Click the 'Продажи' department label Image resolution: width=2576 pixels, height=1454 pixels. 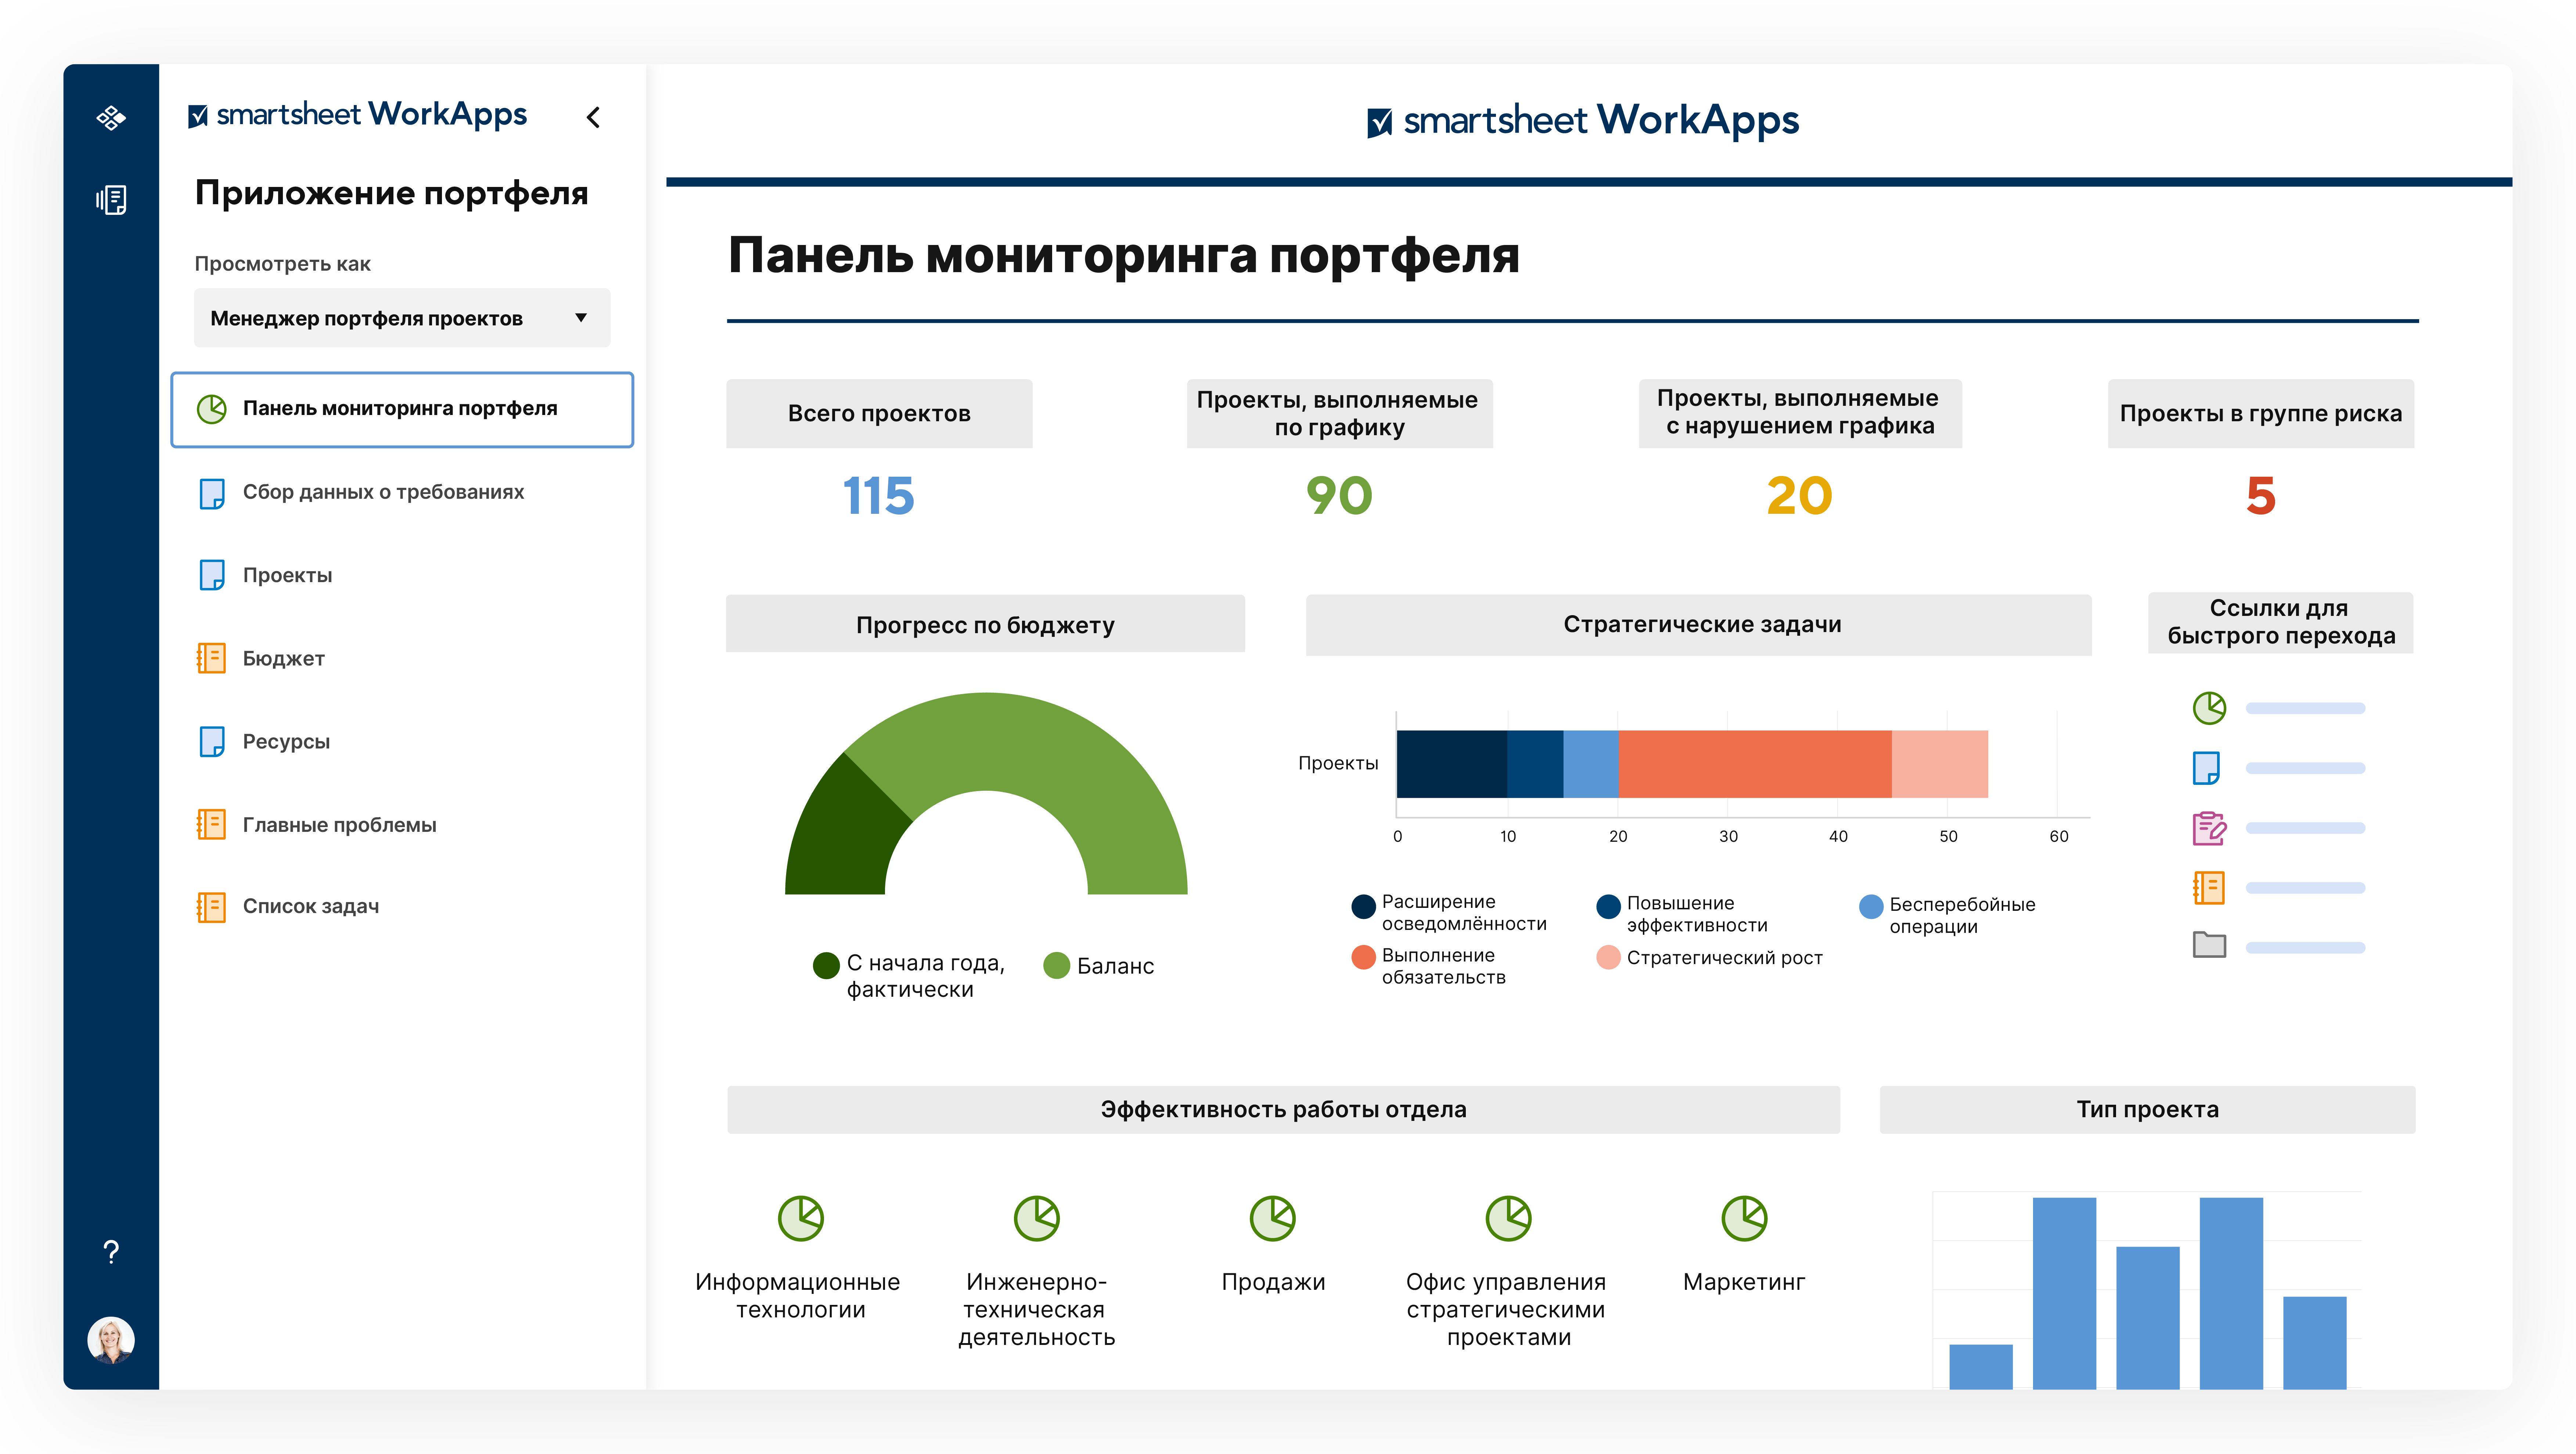pyautogui.click(x=1273, y=1282)
